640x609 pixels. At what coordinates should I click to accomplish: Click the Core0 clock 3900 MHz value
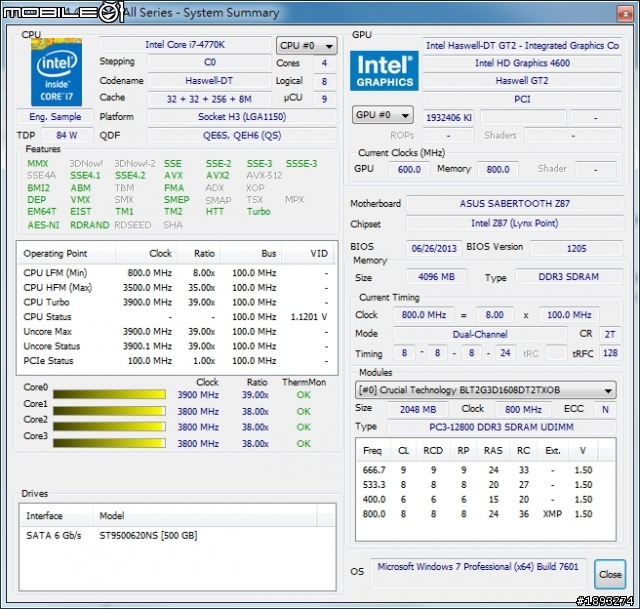tap(198, 395)
